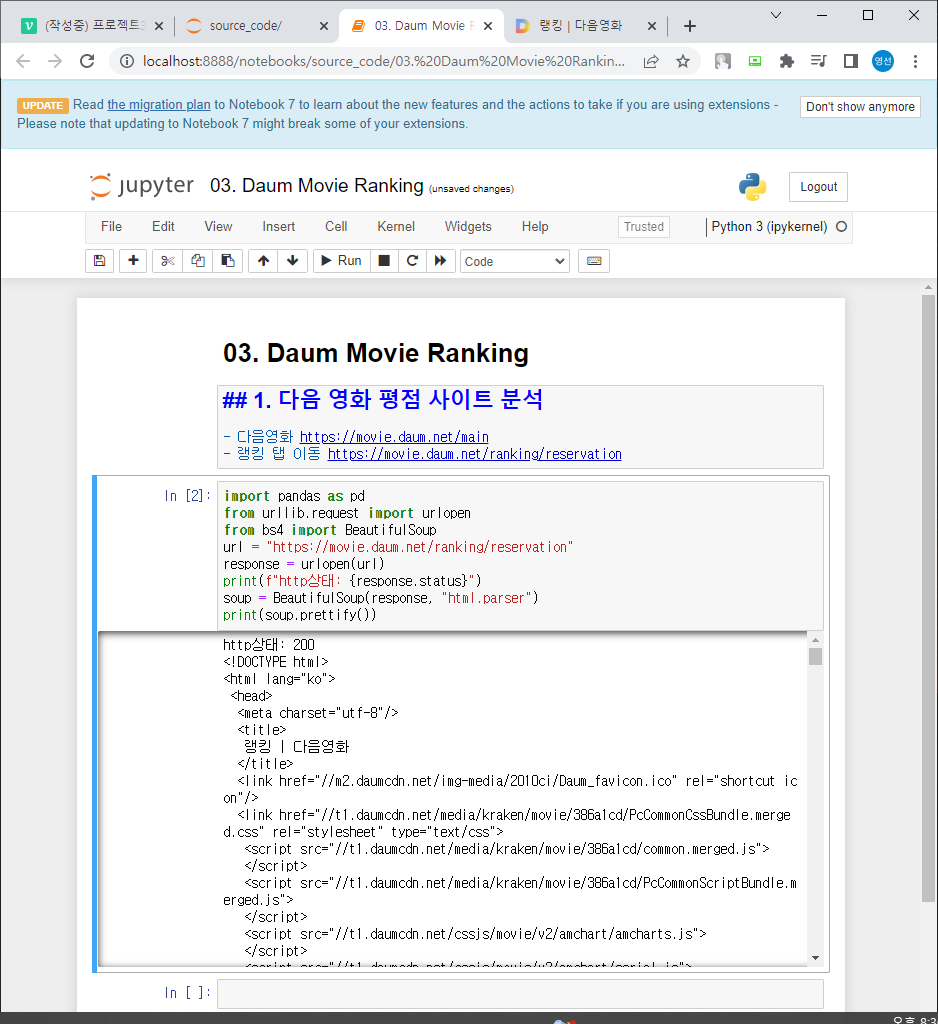The image size is (938, 1024).
Task: Click the kernel idle status circle
Action: (841, 227)
